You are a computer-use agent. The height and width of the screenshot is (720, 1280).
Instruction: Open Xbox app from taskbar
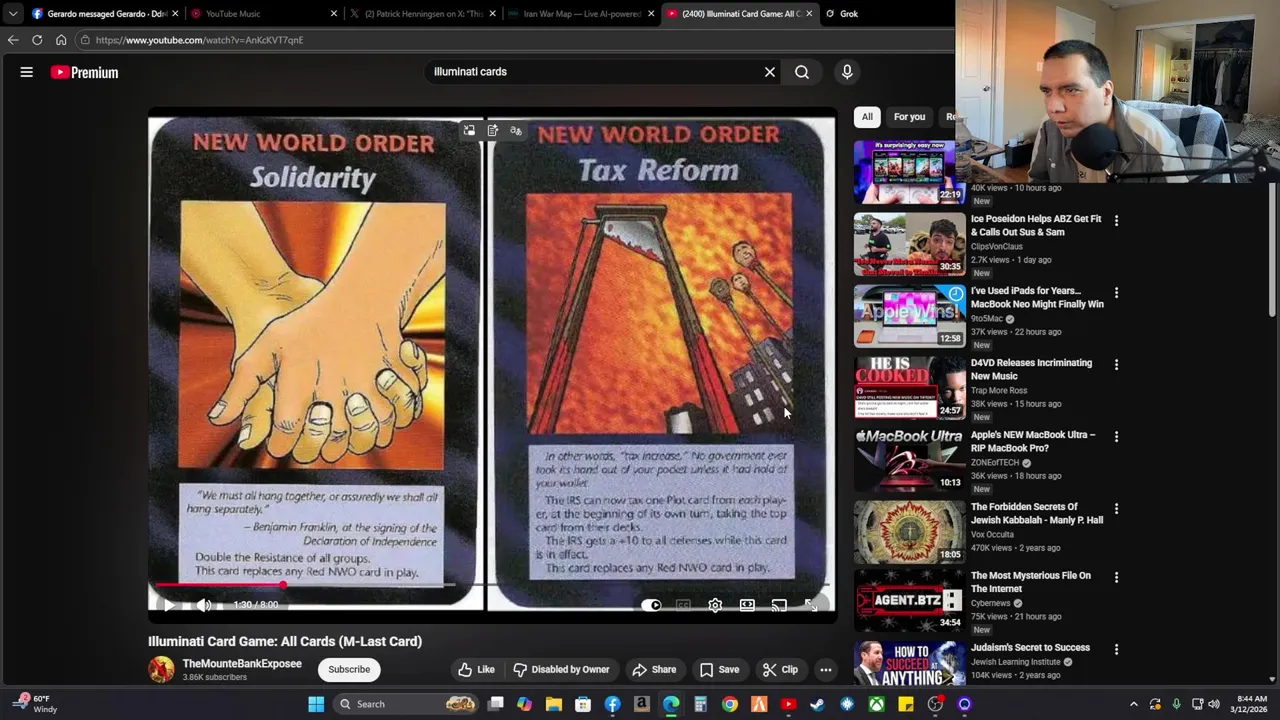(876, 704)
